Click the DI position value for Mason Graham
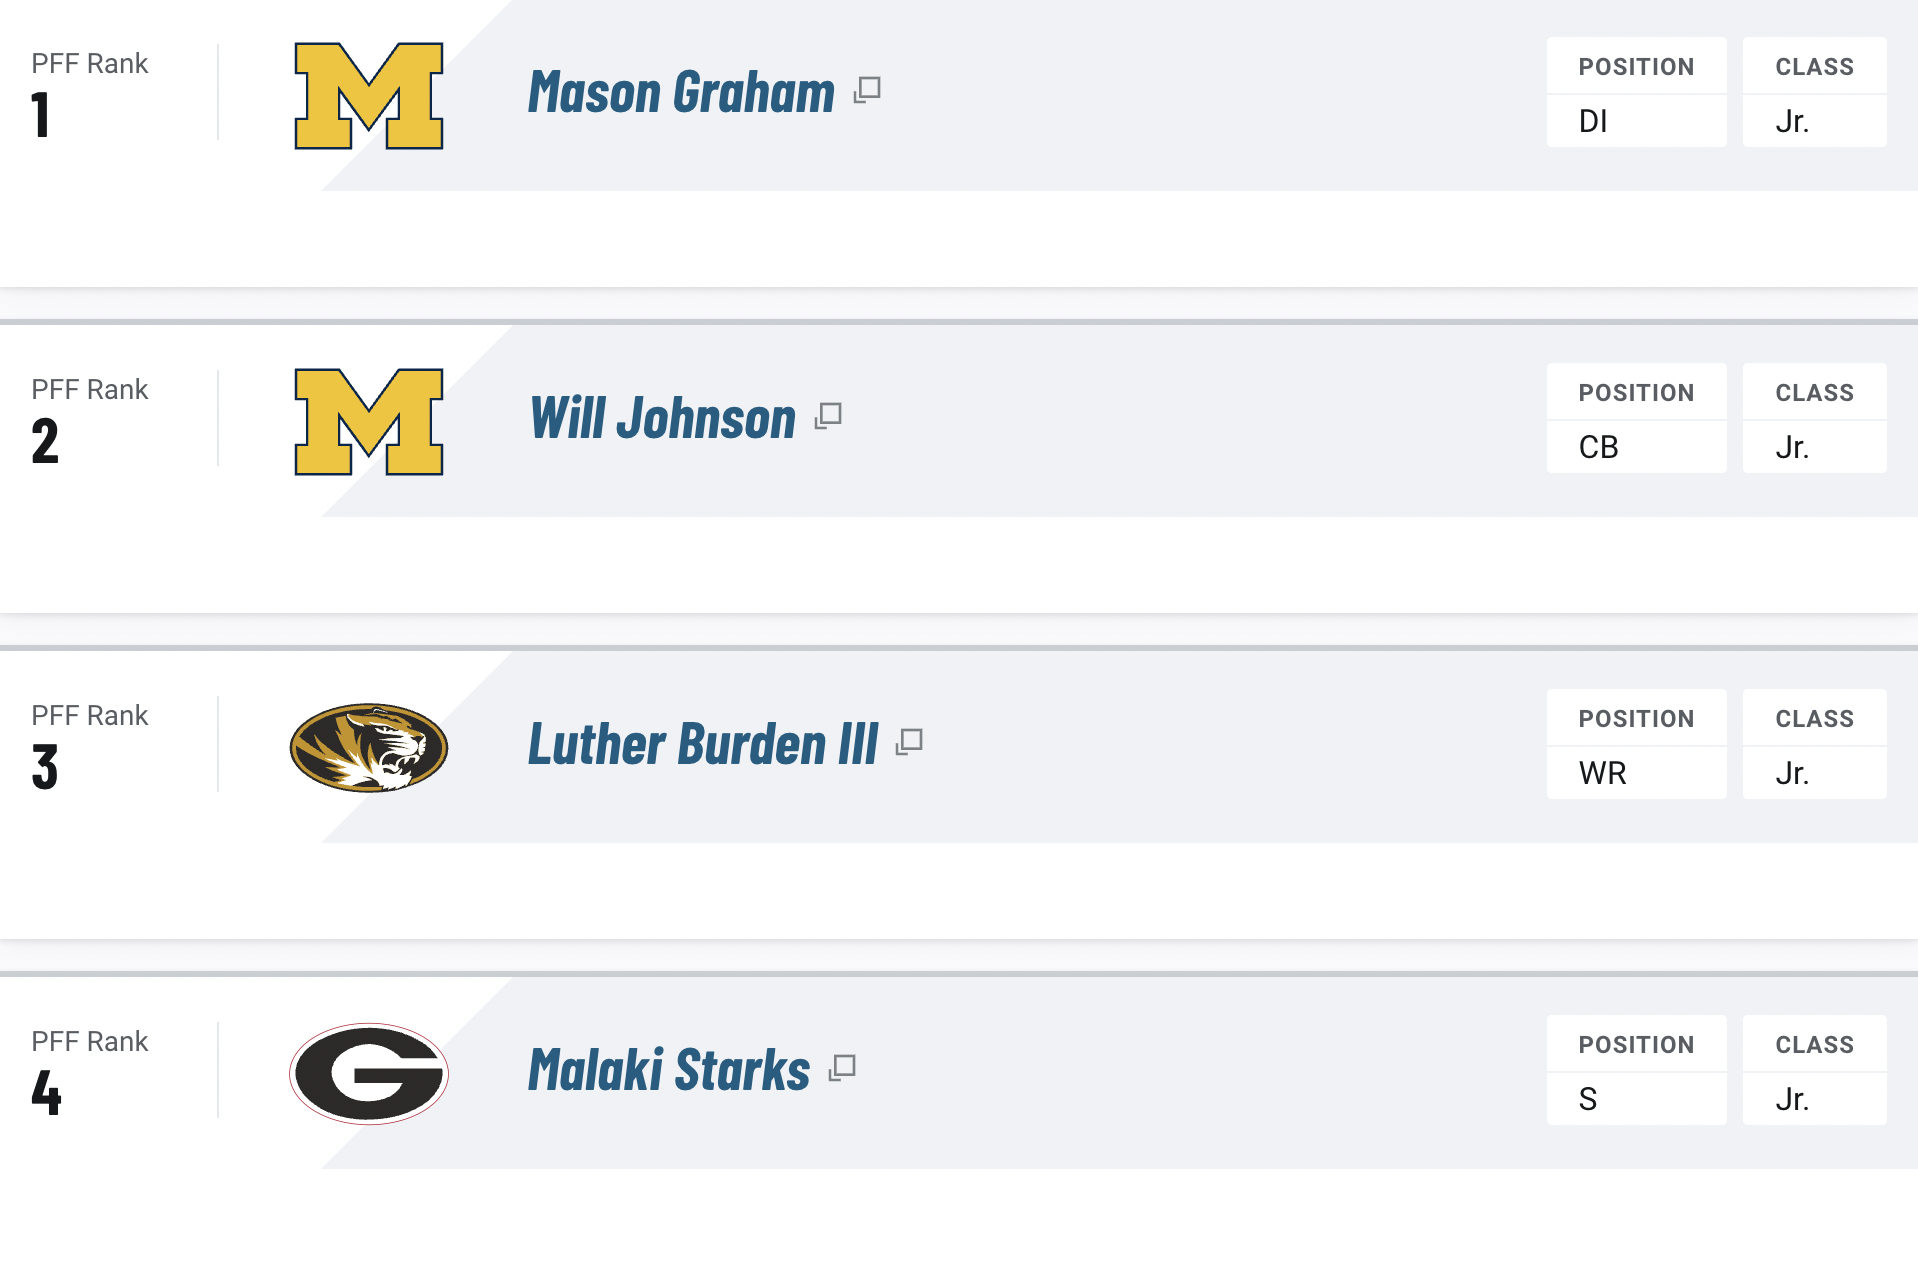1918x1264 pixels. [x=1593, y=122]
